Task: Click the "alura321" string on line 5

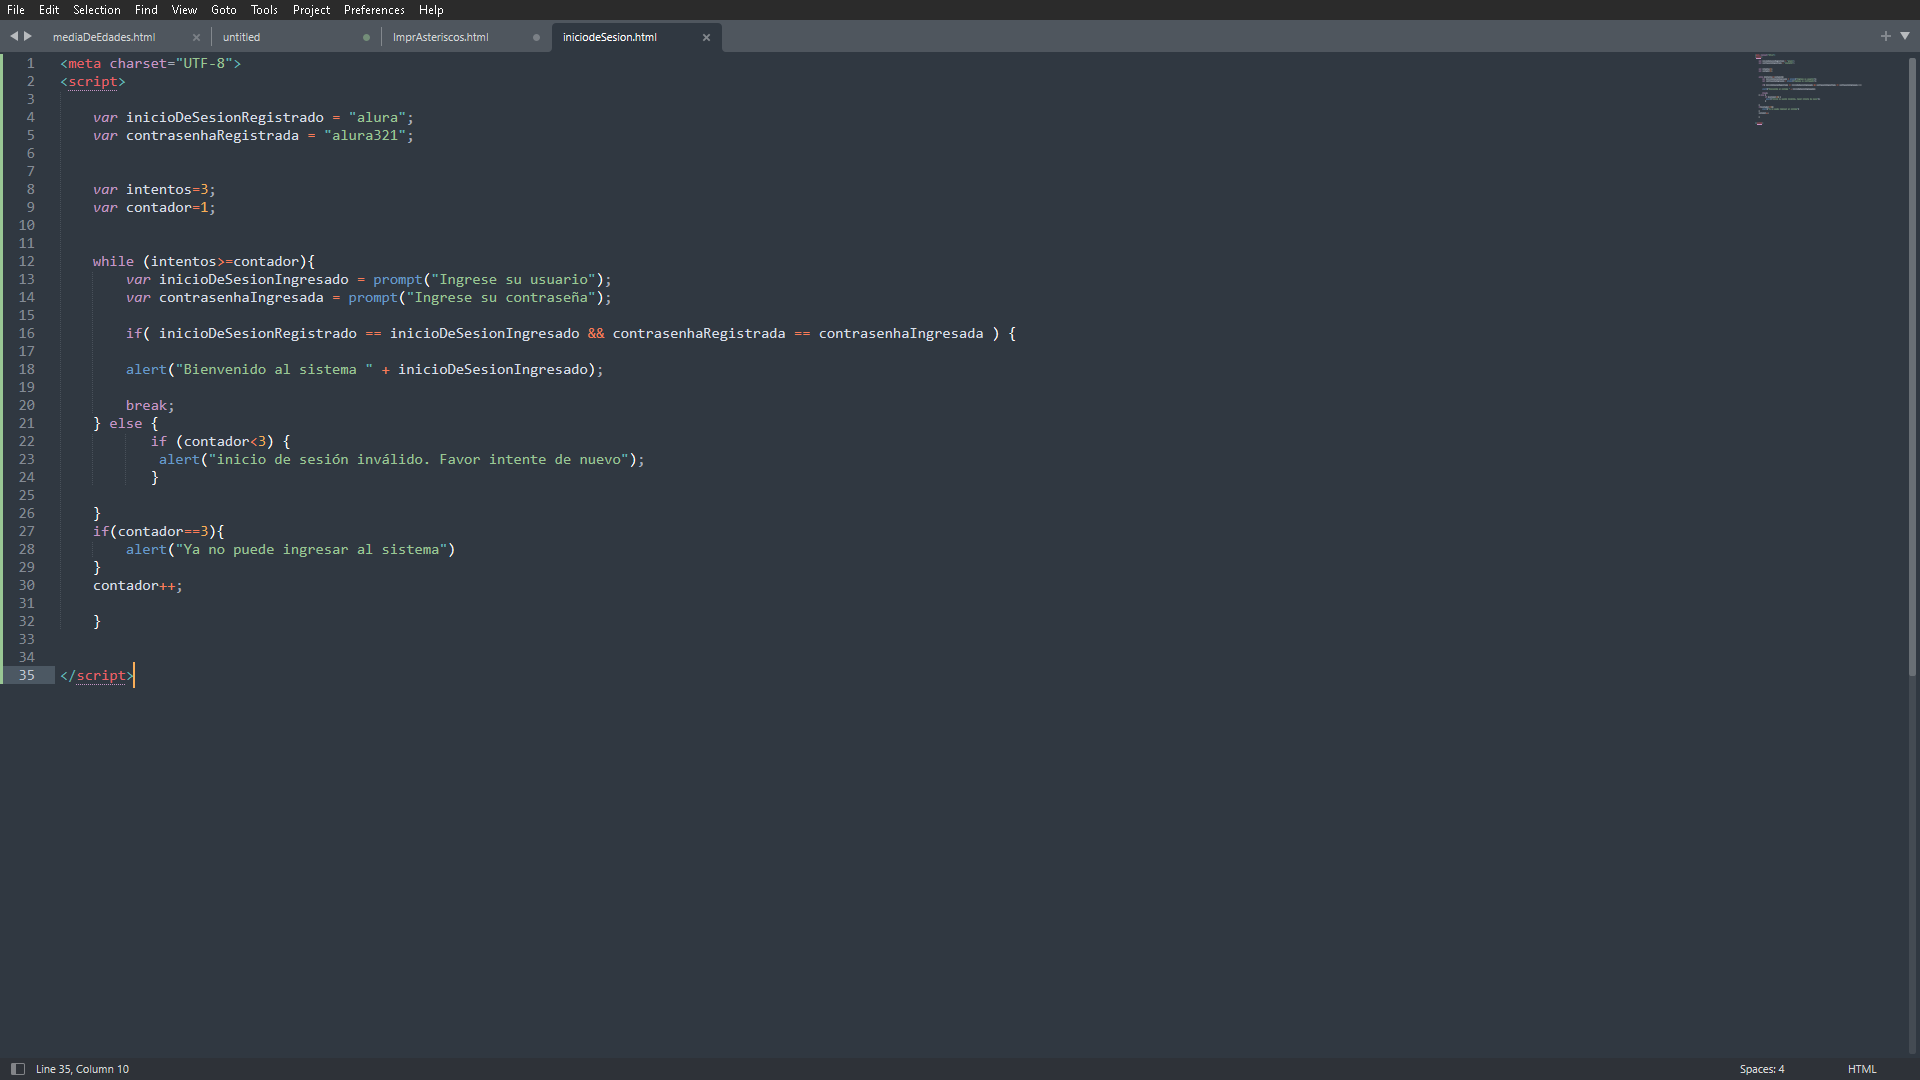Action: [365, 135]
